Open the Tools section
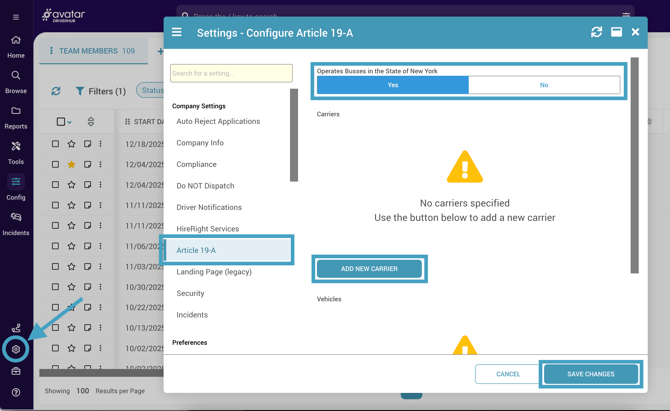Image resolution: width=670 pixels, height=411 pixels. [16, 152]
